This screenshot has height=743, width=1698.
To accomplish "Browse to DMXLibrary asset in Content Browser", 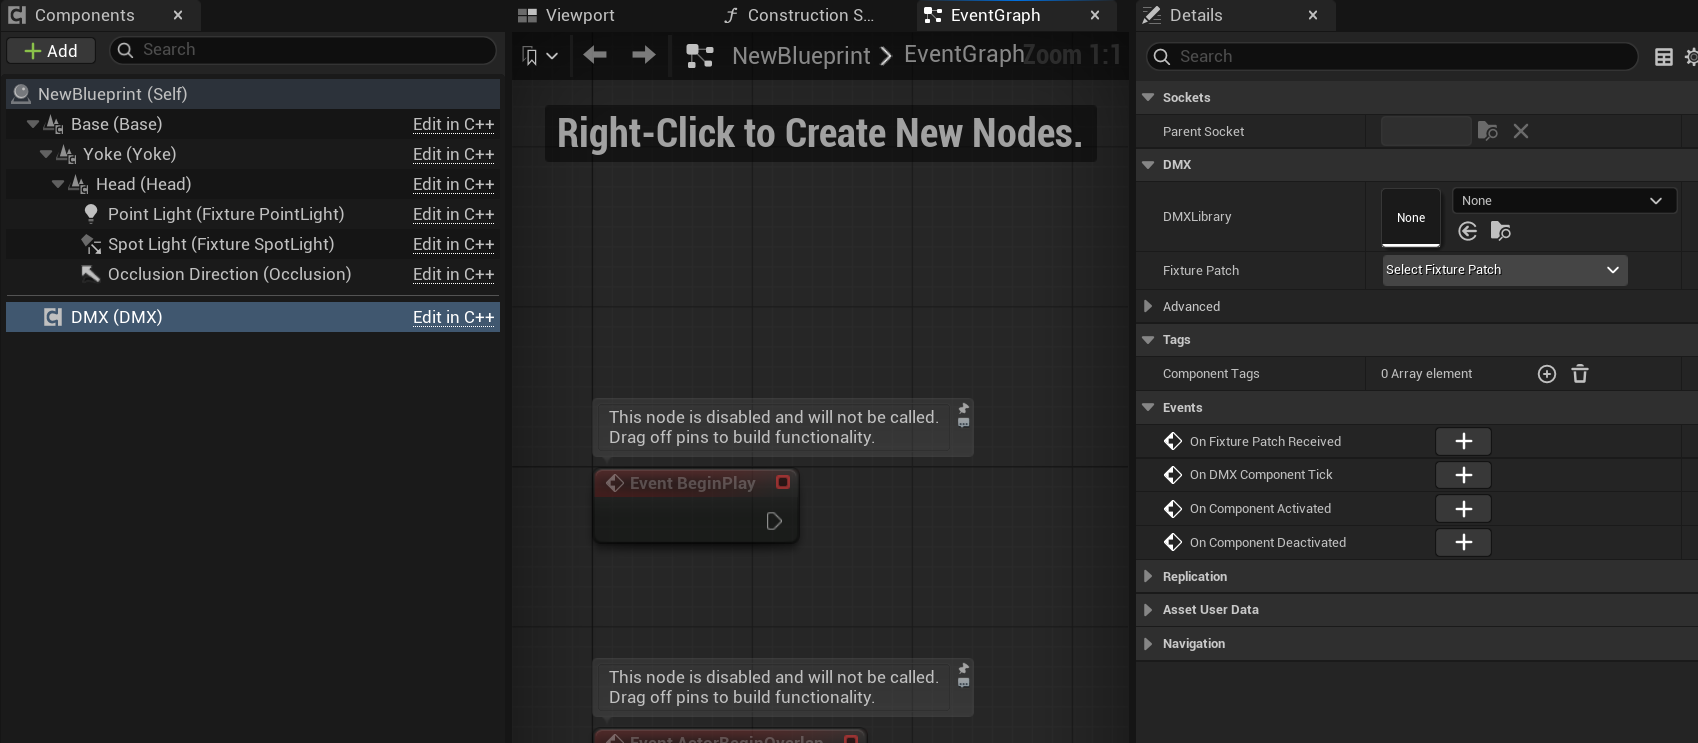I will pos(1501,231).
